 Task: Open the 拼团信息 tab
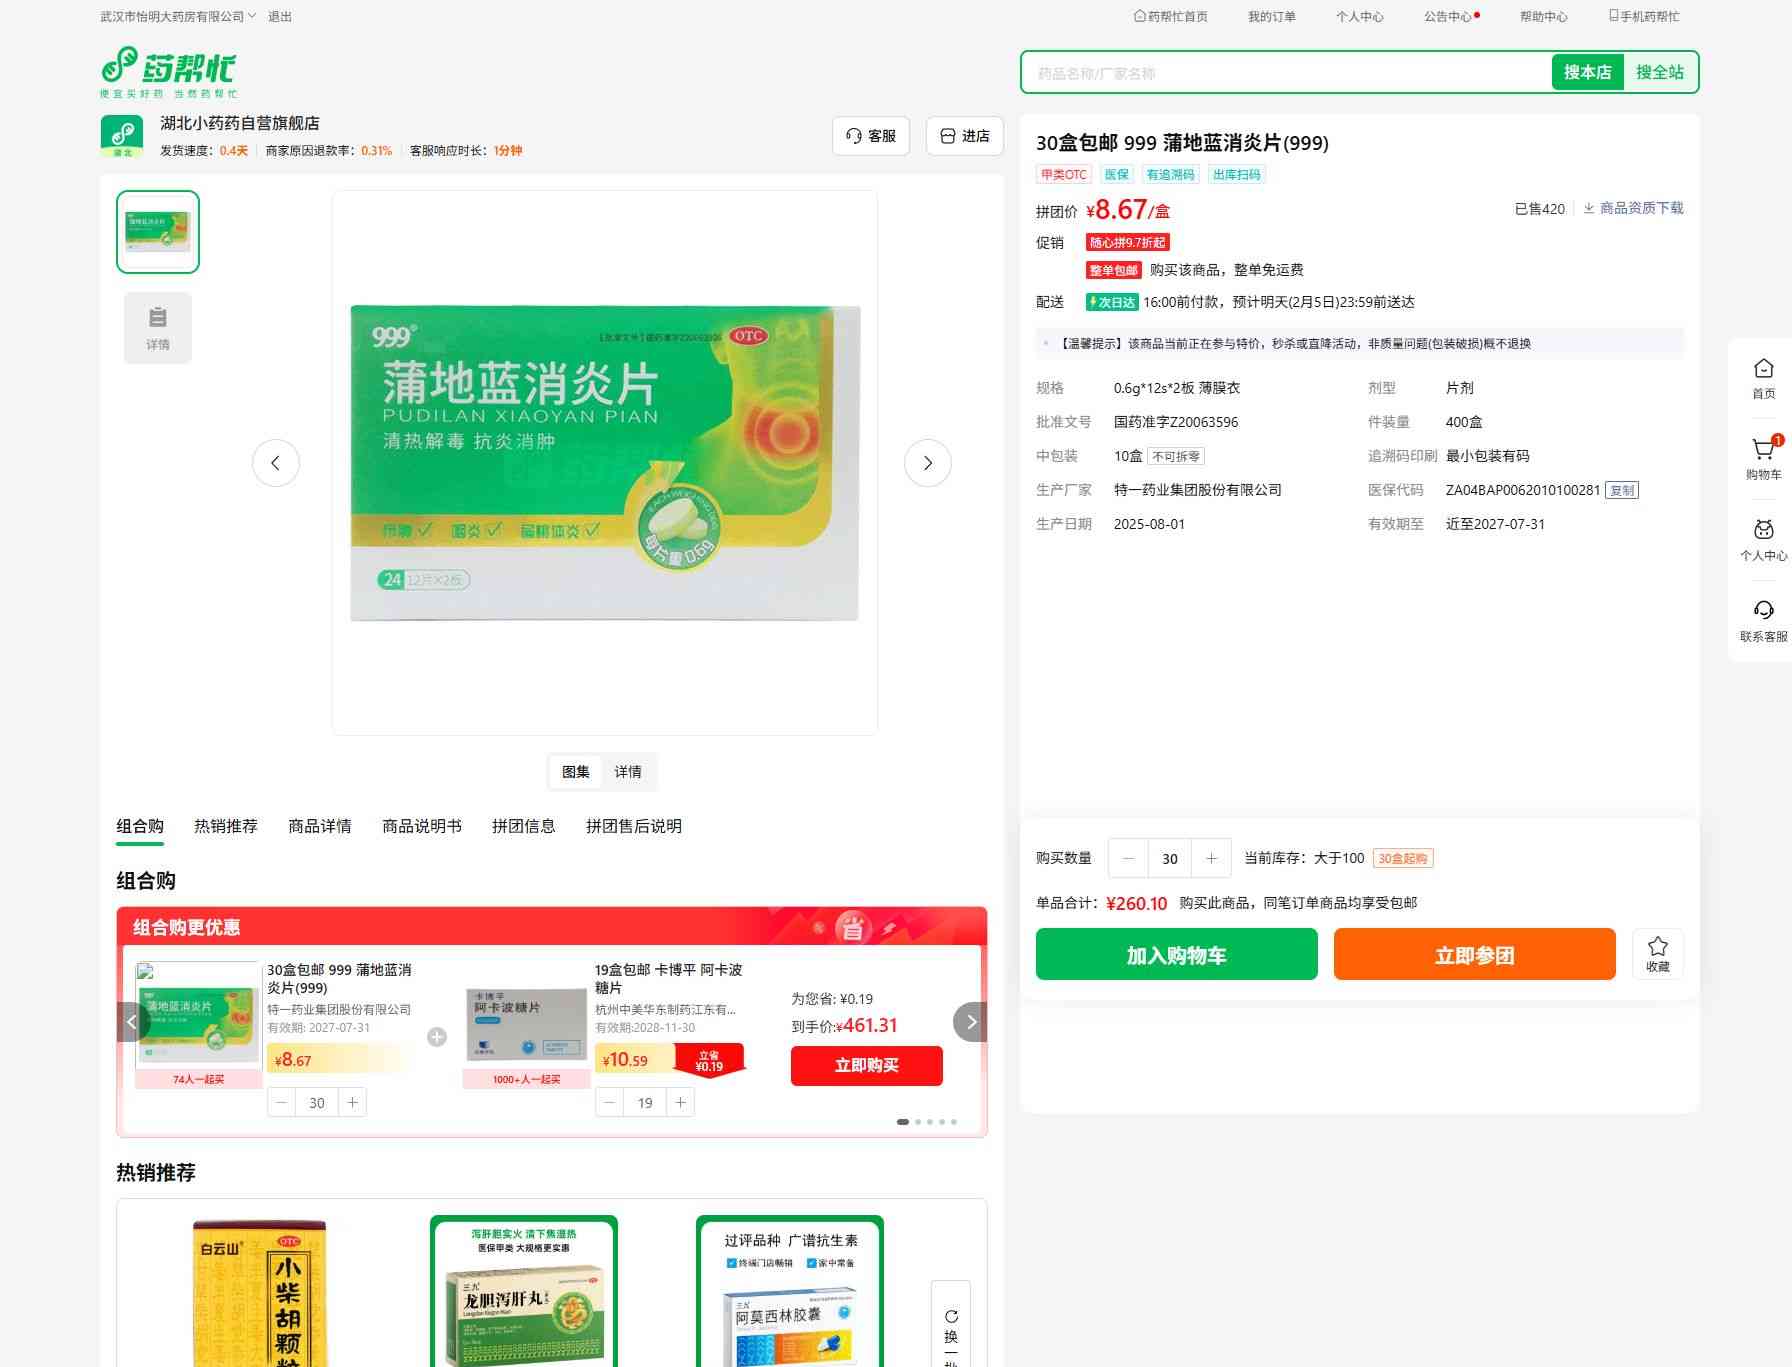pyautogui.click(x=523, y=826)
